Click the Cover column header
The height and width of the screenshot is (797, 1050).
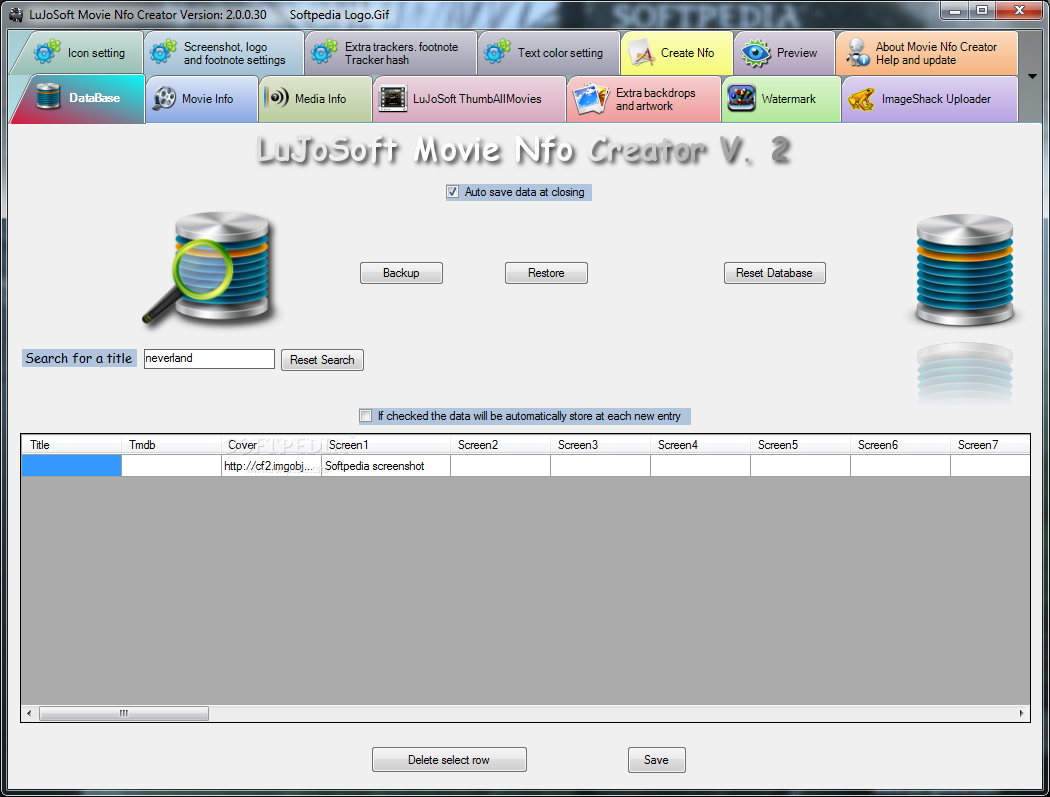(271, 445)
